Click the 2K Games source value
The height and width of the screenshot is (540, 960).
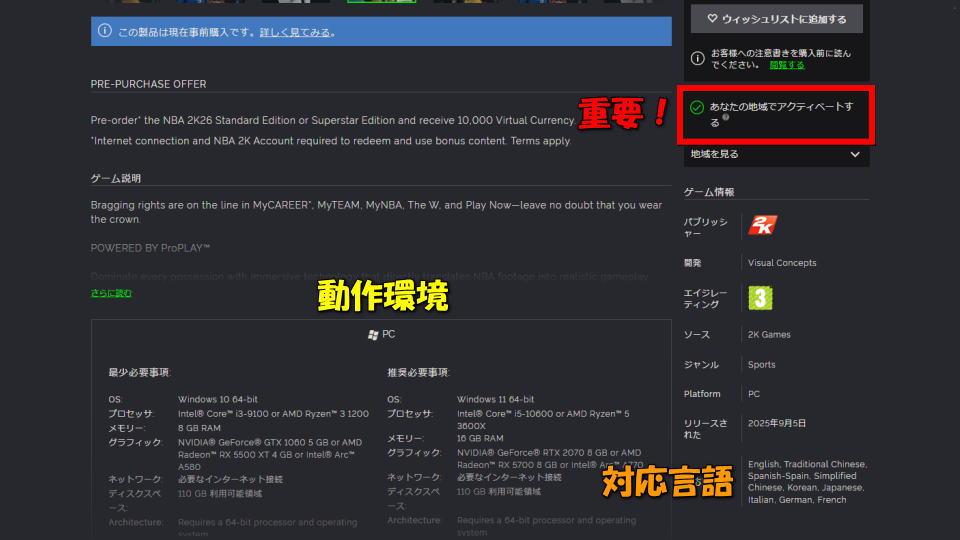pos(769,334)
